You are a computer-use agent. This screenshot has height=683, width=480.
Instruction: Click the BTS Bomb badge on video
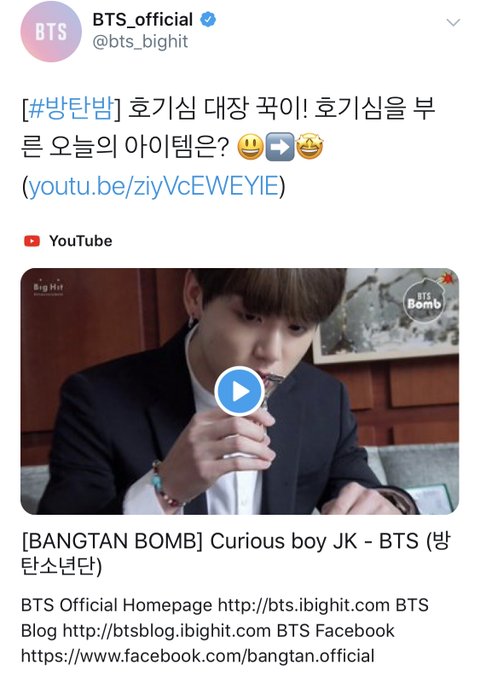pos(423,301)
